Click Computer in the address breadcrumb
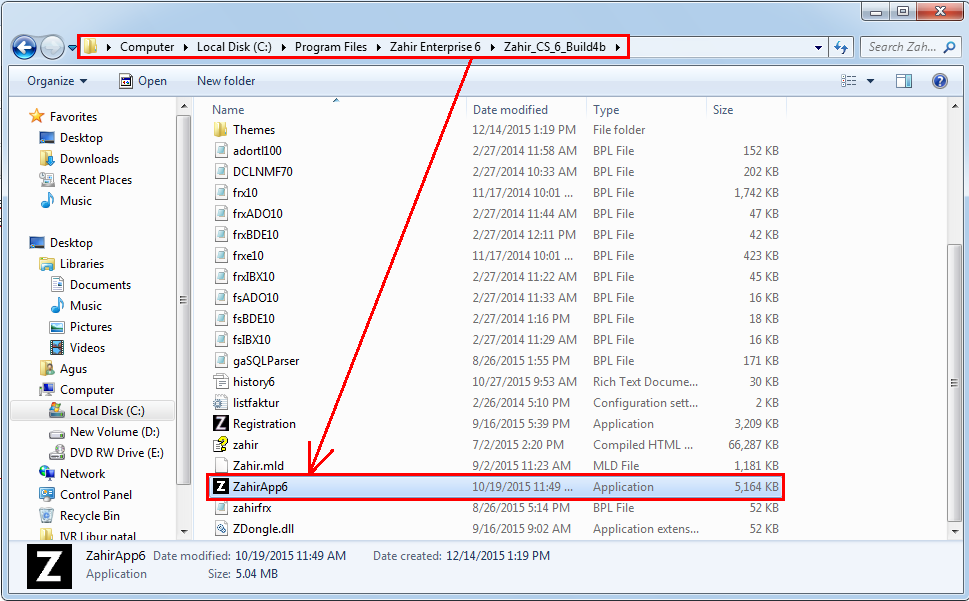969x601 pixels. (x=147, y=47)
